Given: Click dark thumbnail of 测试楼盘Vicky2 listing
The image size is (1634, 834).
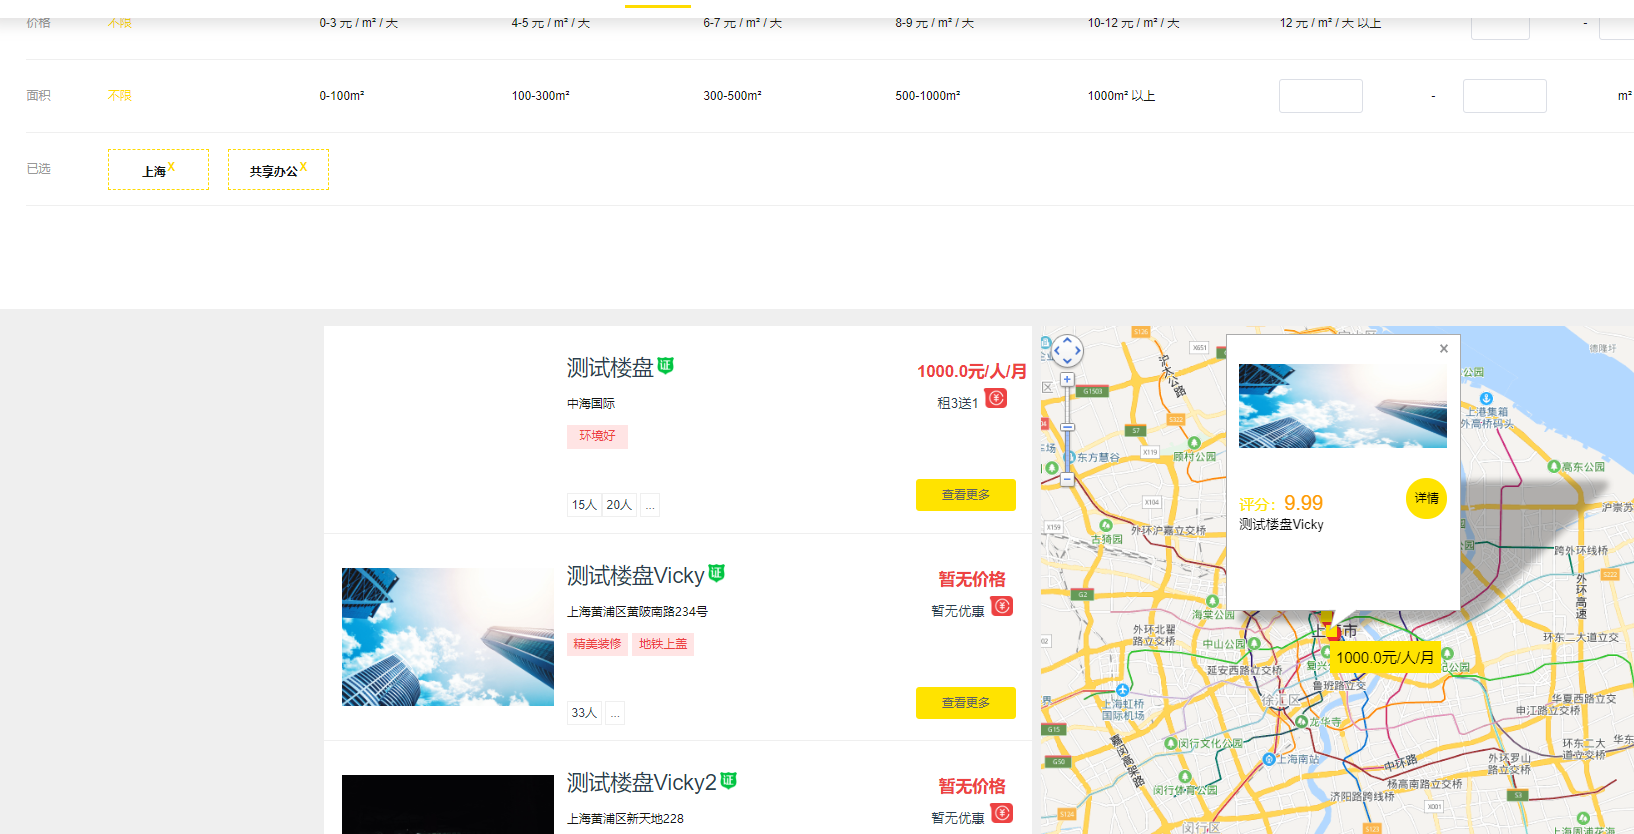Looking at the screenshot, I should coord(448,804).
